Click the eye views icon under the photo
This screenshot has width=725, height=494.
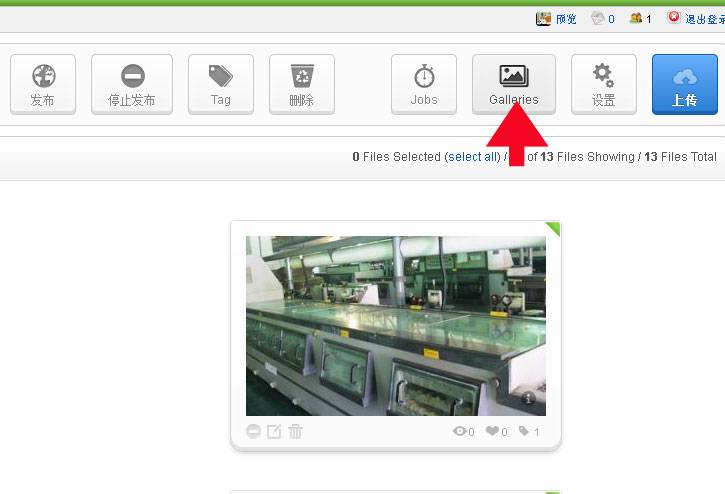(x=460, y=432)
